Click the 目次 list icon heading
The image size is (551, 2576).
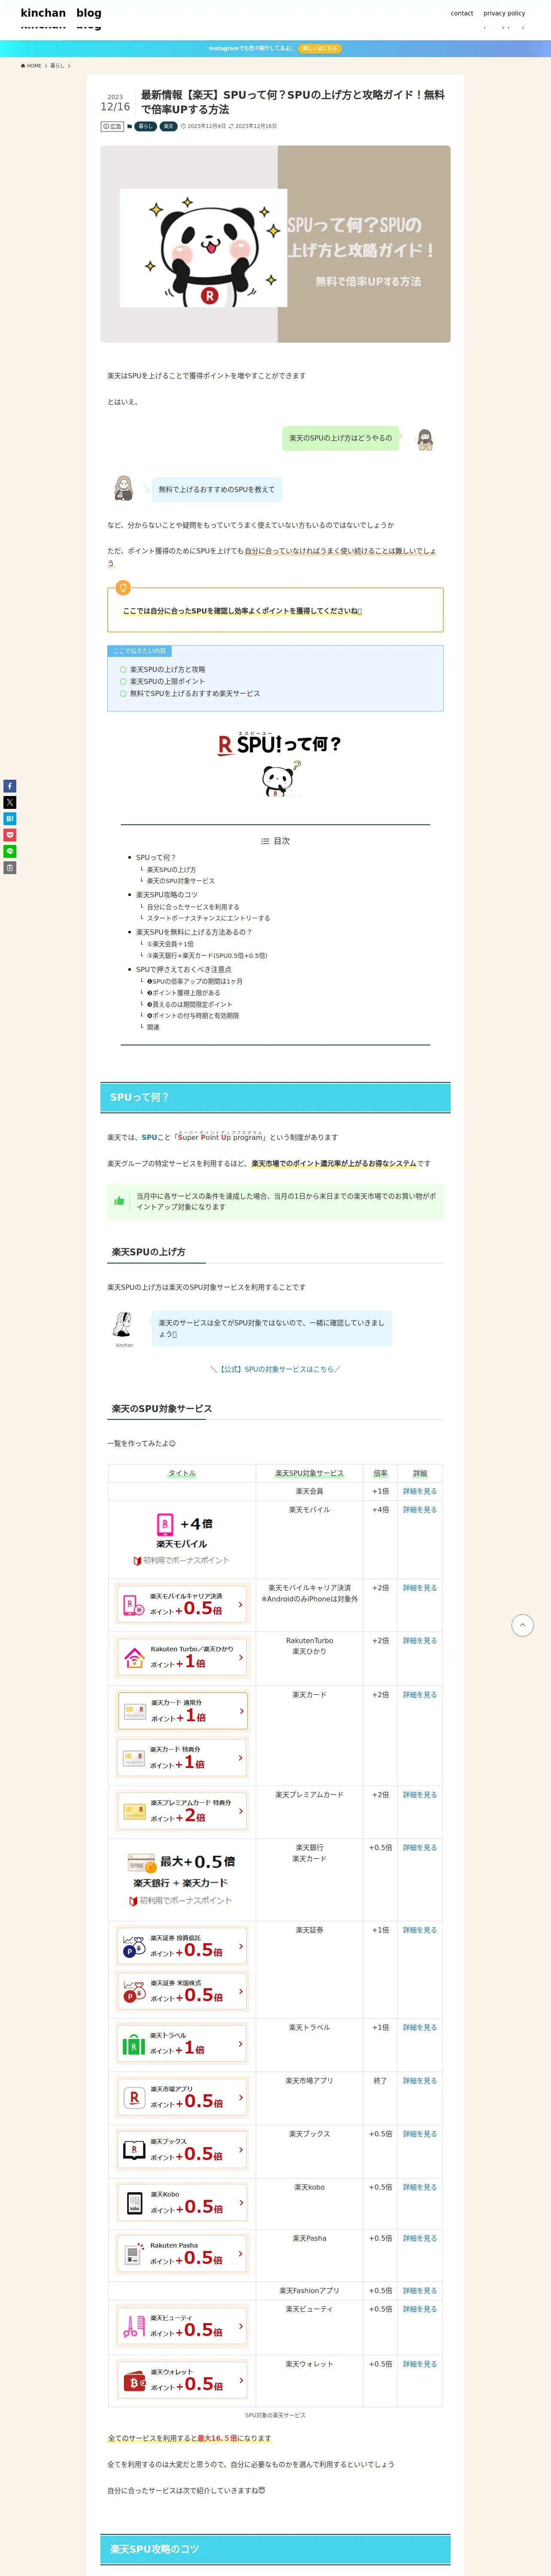pyautogui.click(x=275, y=841)
